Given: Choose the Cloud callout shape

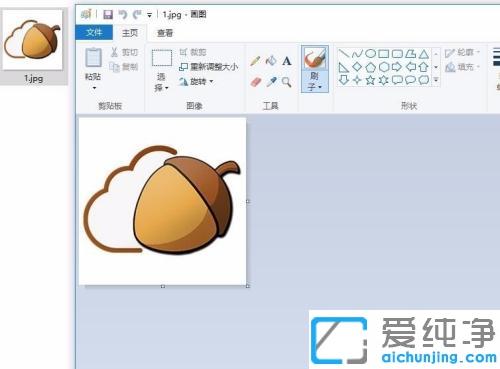Looking at the screenshot, I should pos(424,80).
